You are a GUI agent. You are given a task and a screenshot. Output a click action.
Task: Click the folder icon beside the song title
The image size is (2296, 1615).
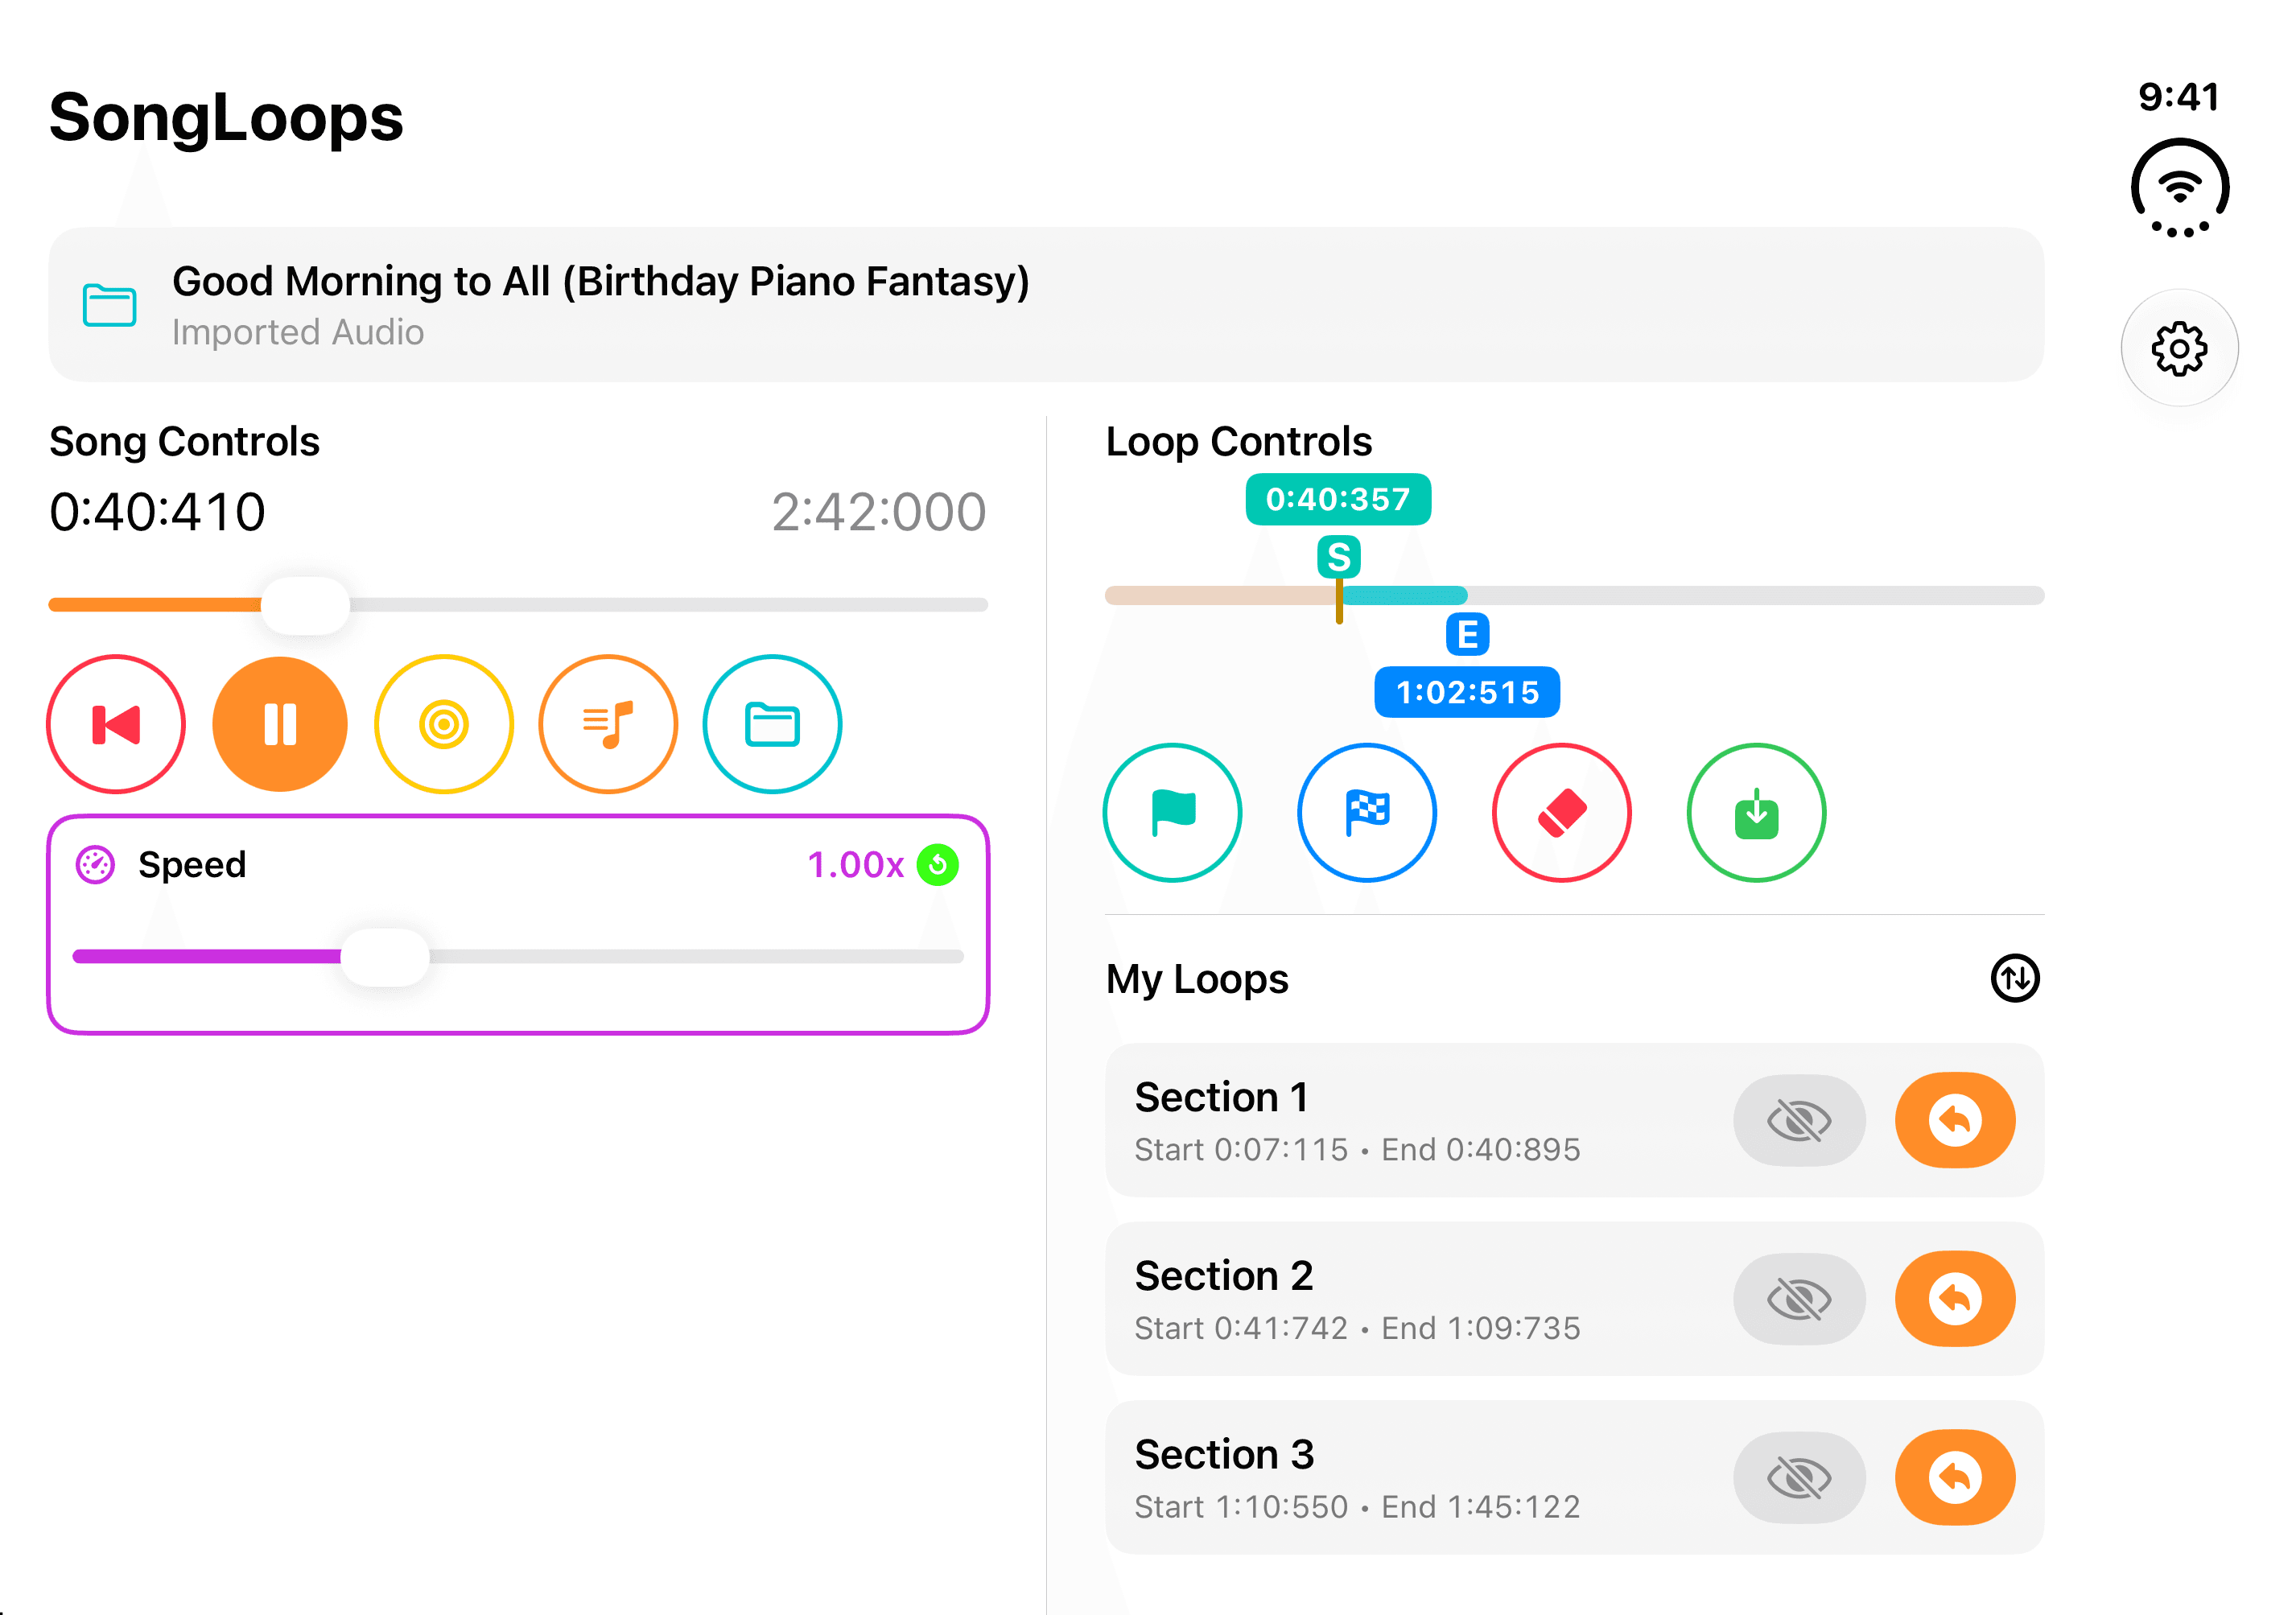[110, 305]
